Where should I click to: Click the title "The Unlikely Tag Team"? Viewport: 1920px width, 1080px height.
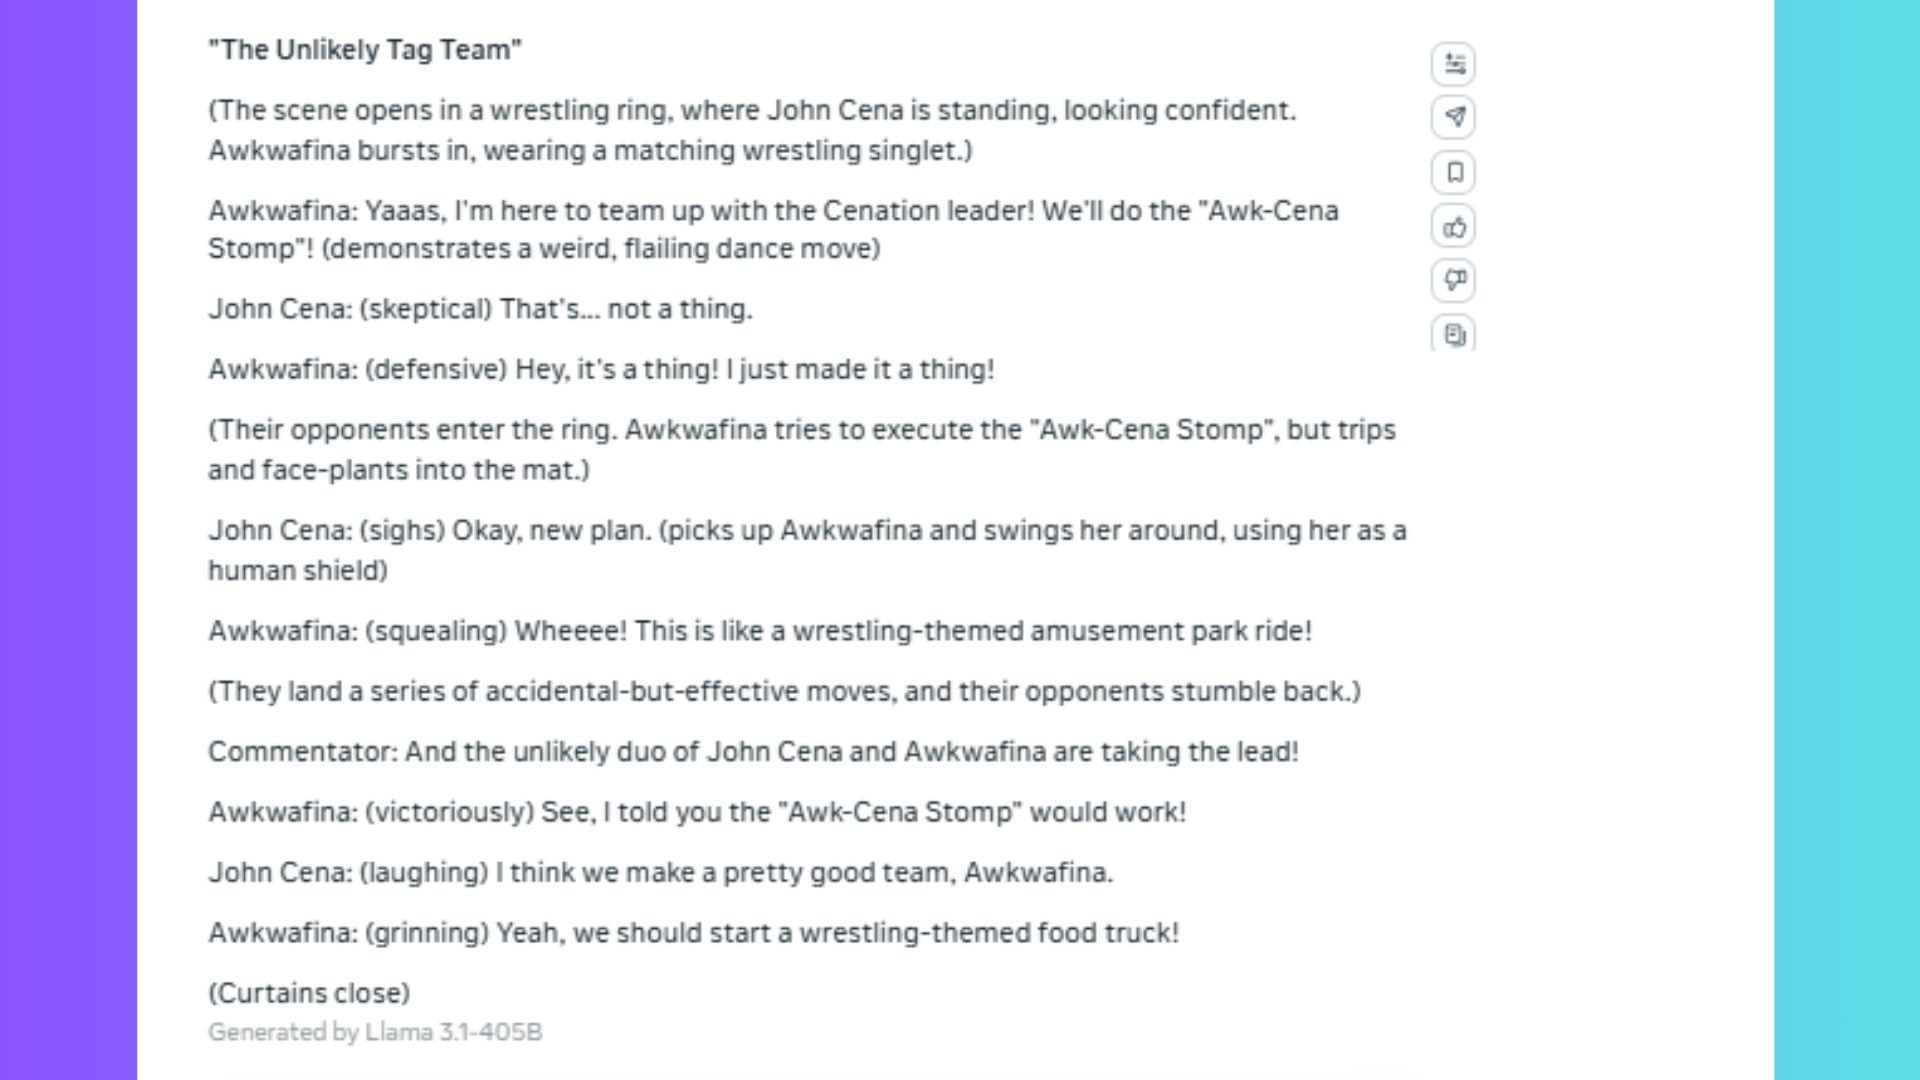tap(365, 50)
